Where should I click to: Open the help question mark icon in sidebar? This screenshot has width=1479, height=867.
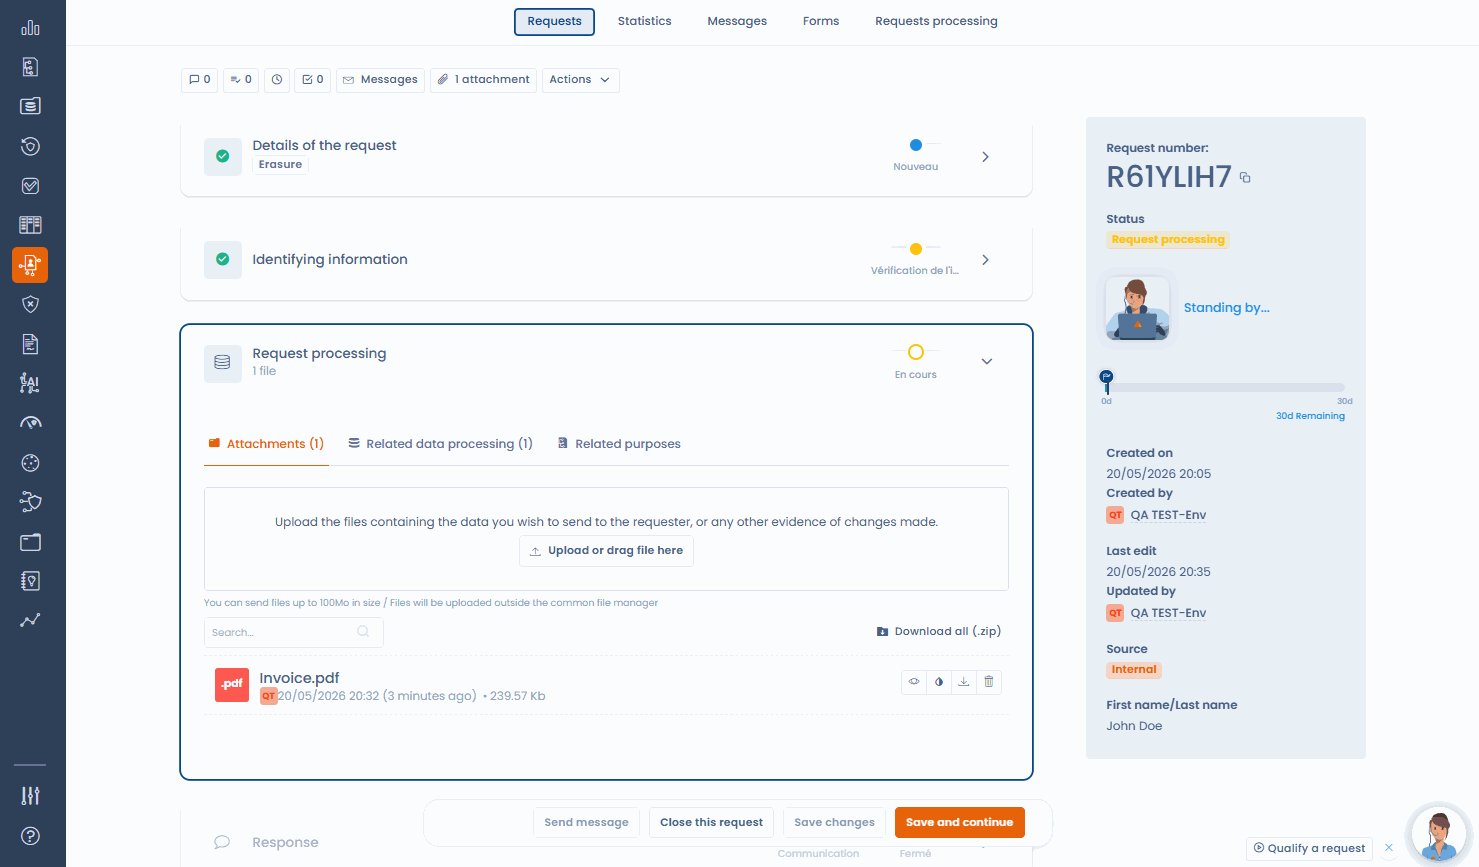(x=31, y=836)
